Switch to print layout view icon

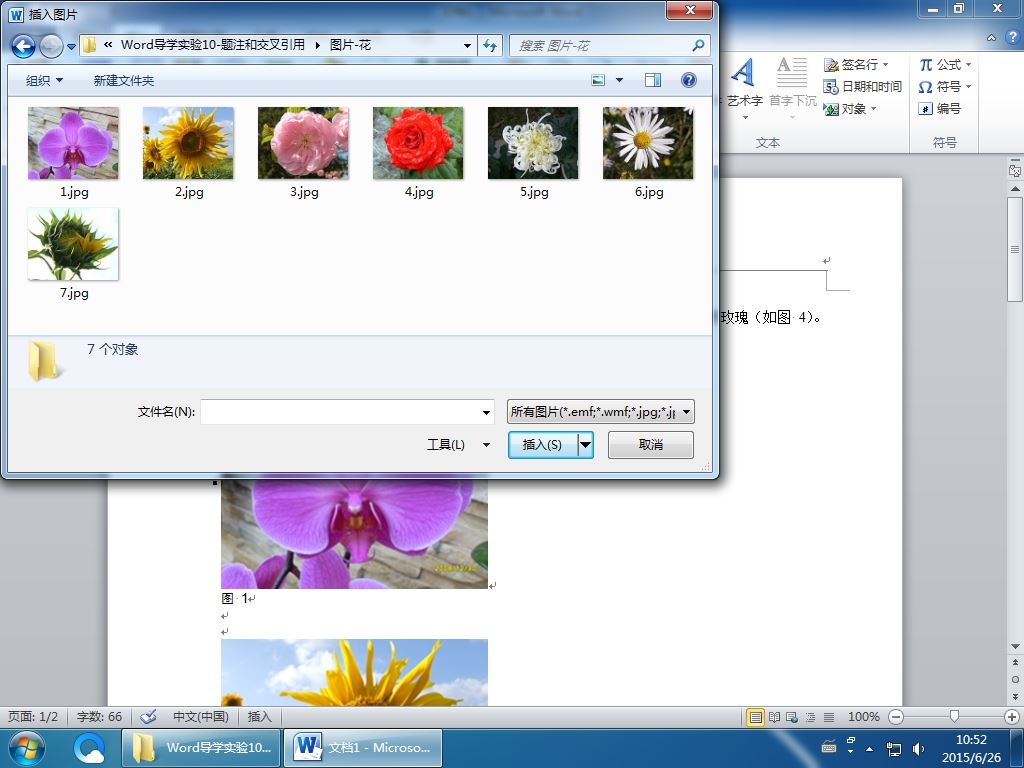click(756, 717)
